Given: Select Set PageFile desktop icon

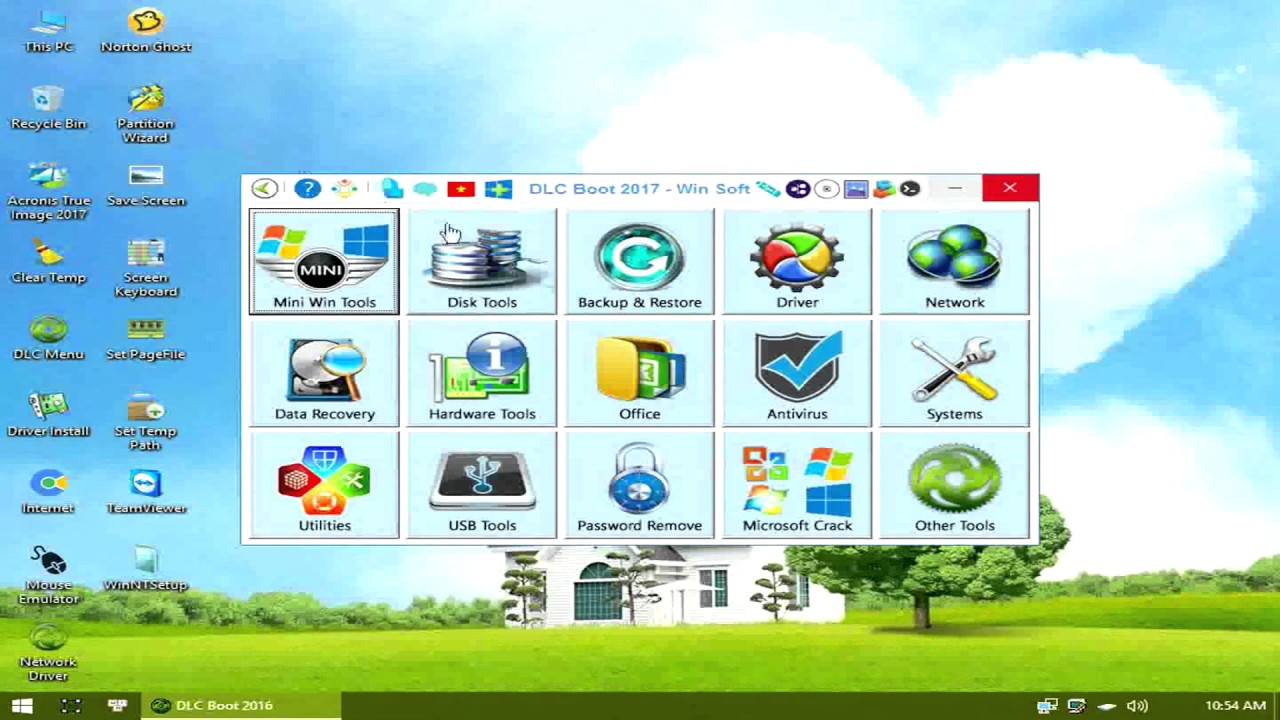Looking at the screenshot, I should click(x=146, y=339).
